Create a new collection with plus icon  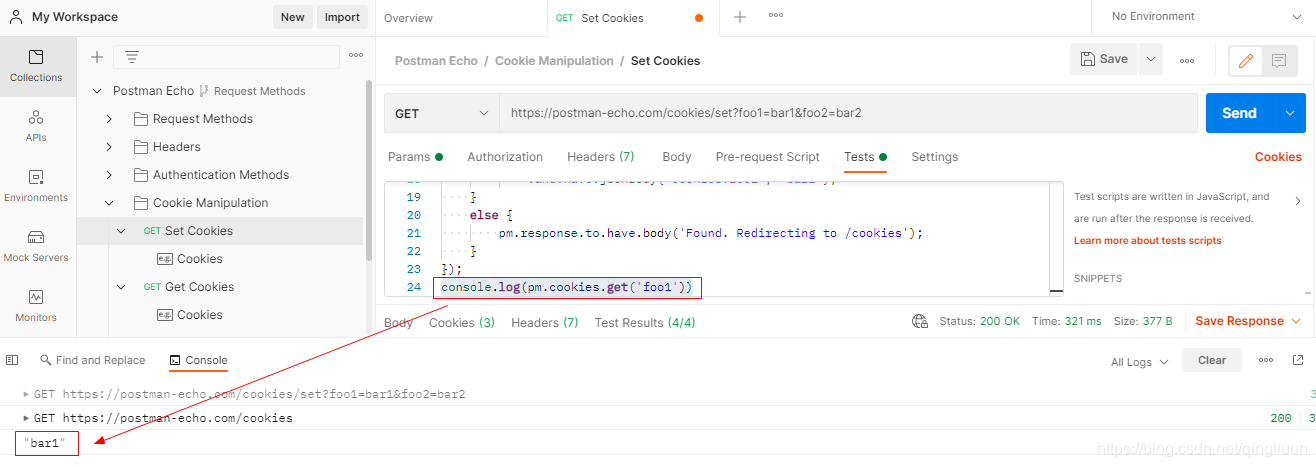(97, 57)
